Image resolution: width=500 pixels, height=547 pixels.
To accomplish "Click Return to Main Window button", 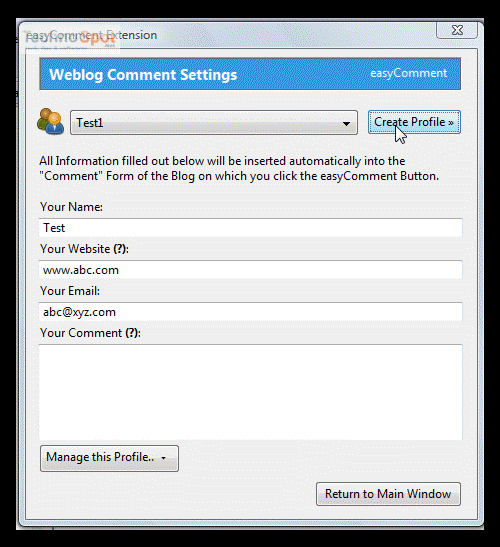I will click(388, 494).
